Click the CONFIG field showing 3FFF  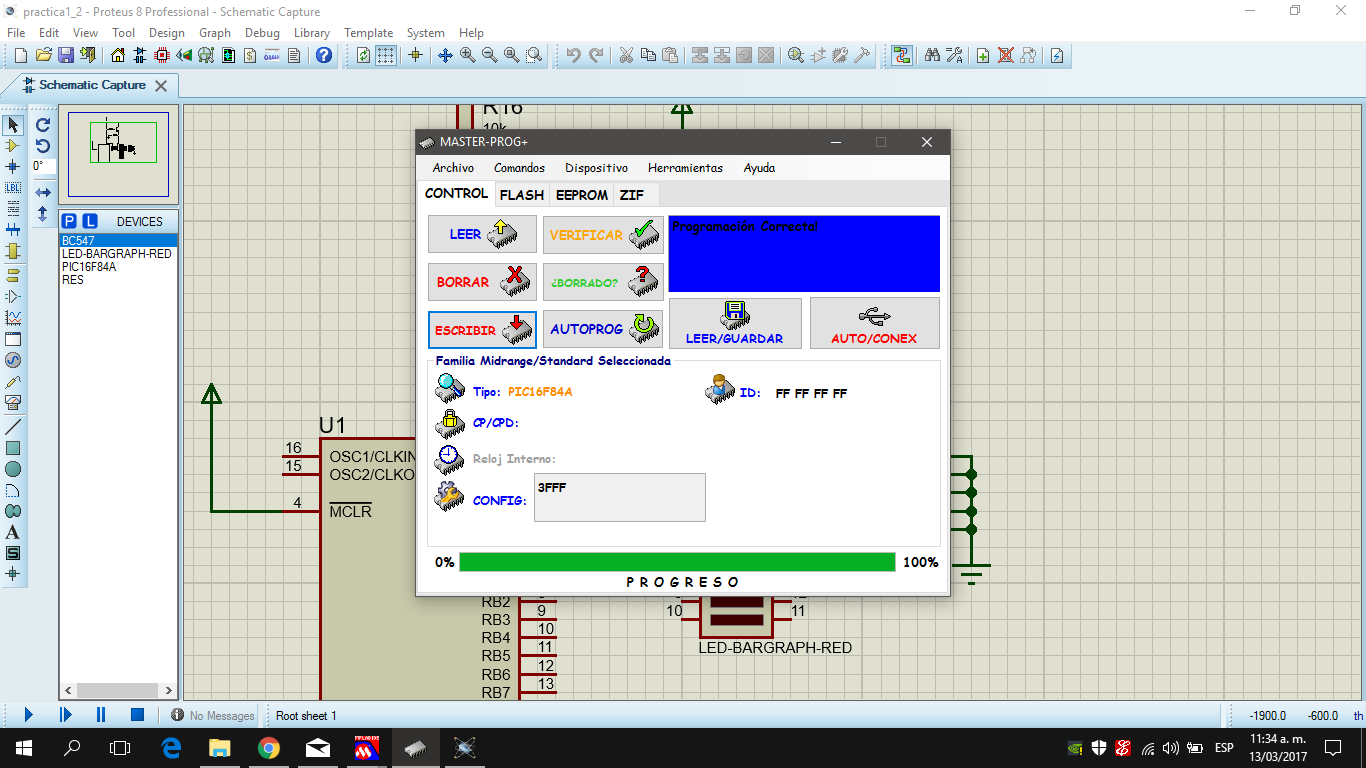tap(620, 497)
